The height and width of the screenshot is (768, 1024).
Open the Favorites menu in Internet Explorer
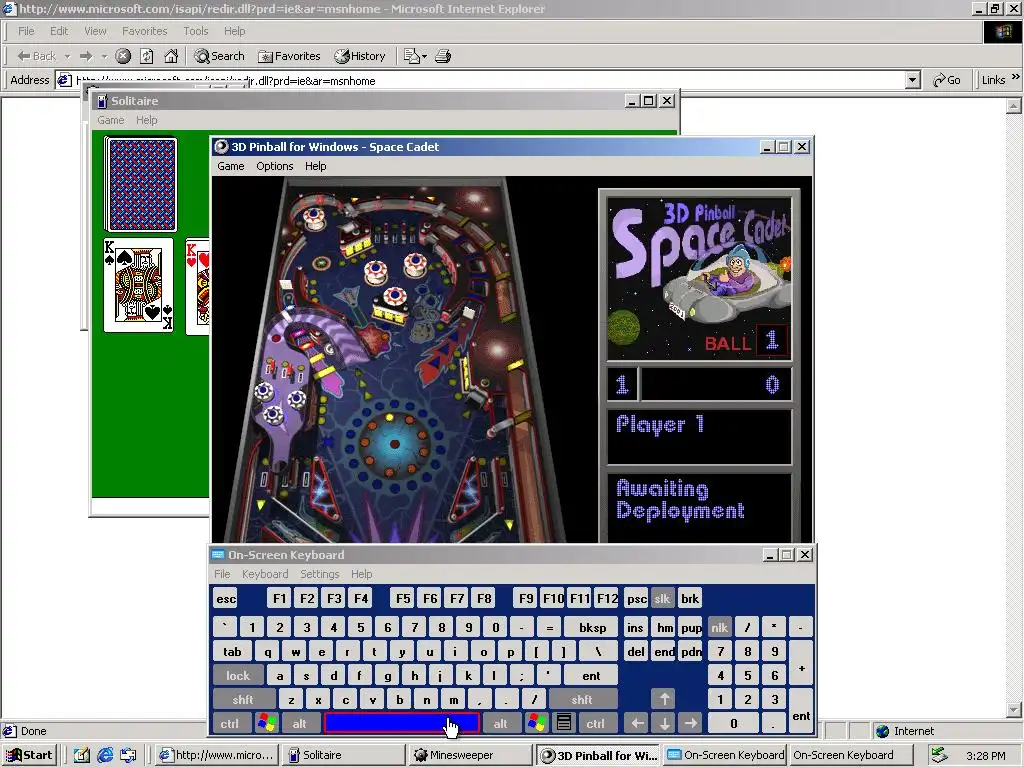[x=144, y=31]
